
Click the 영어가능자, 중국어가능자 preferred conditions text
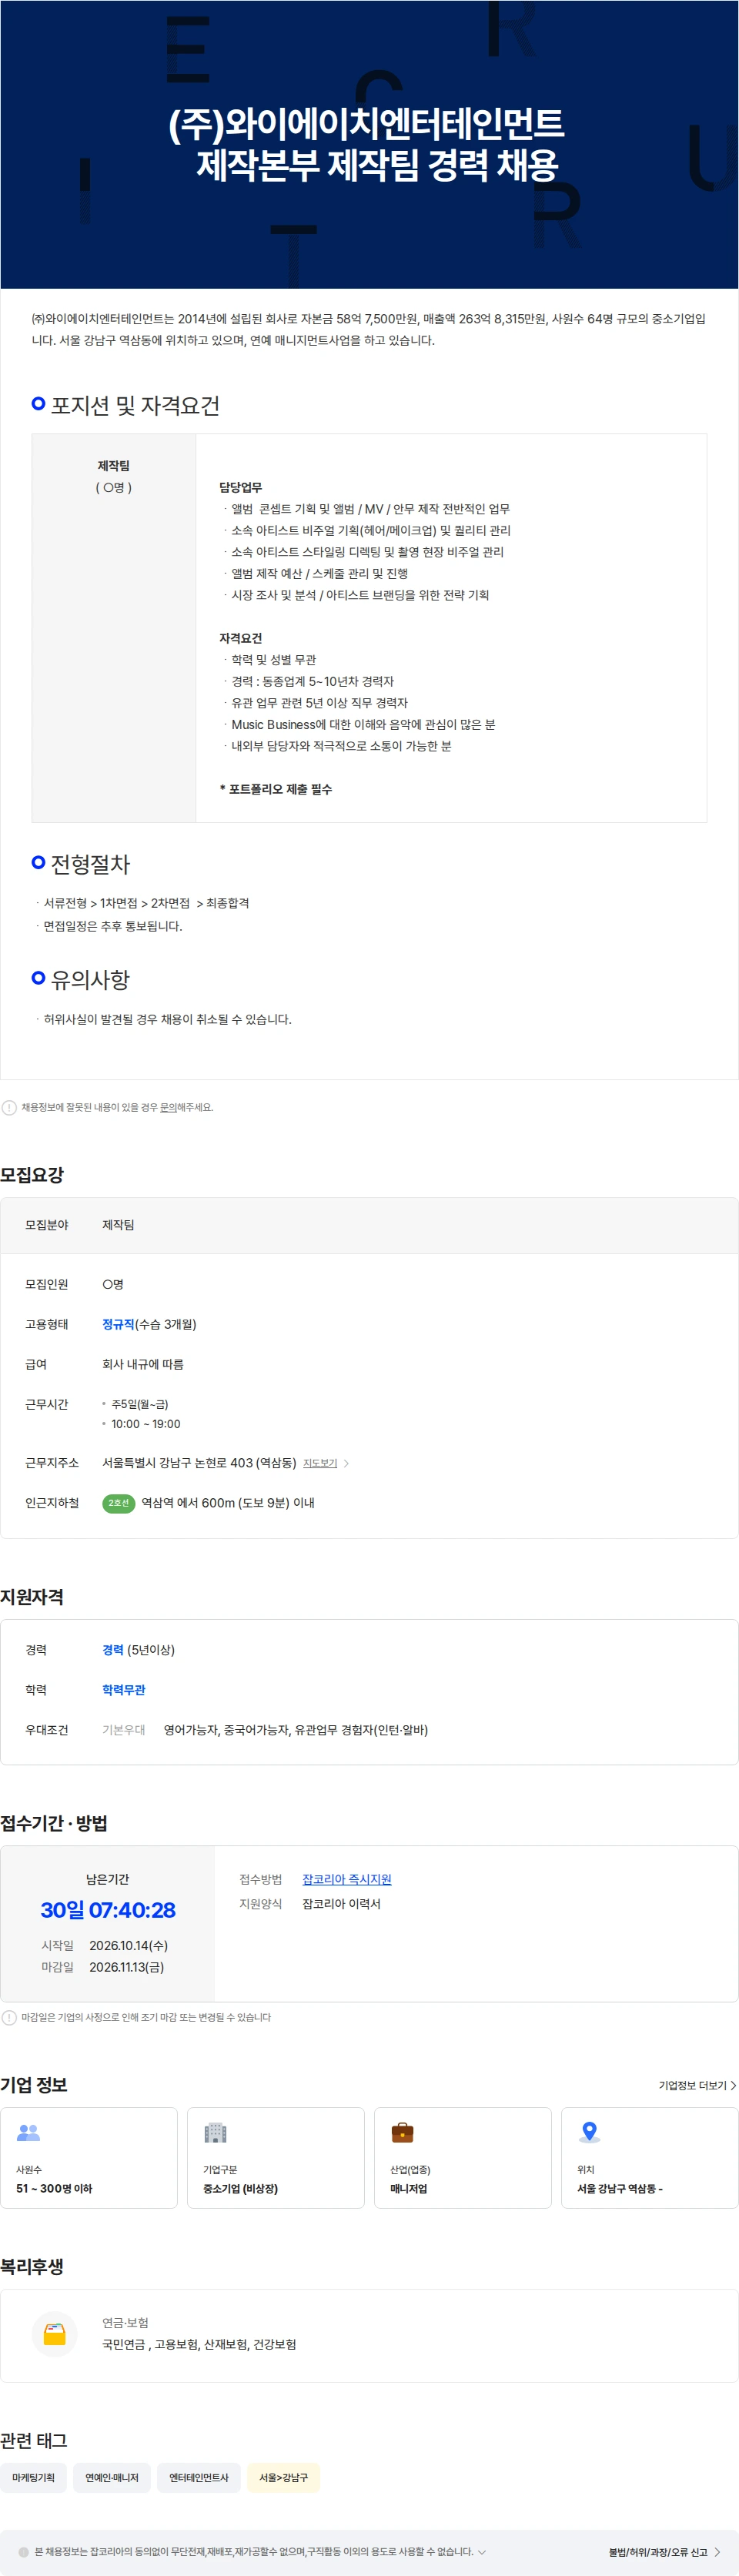click(295, 1730)
